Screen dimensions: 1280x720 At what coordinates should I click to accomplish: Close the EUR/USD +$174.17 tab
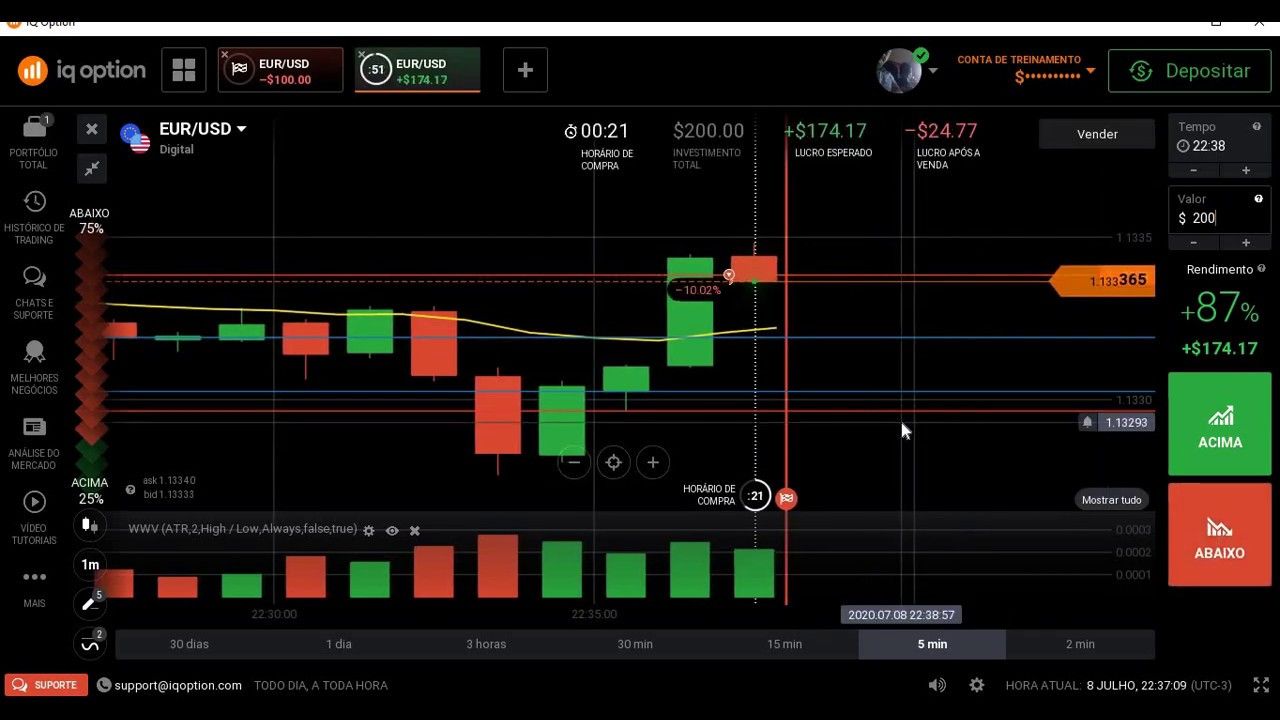[x=361, y=54]
